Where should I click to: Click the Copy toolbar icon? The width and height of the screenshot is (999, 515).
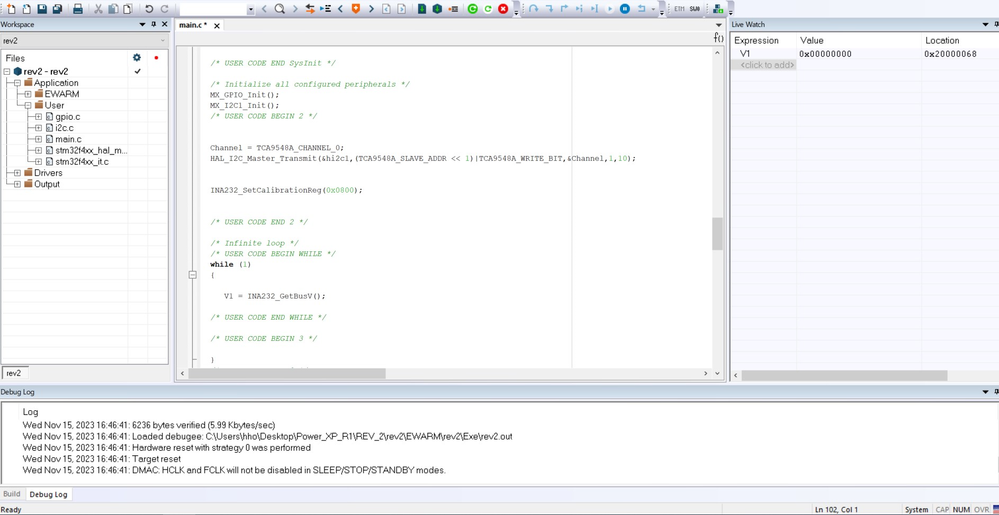(x=113, y=9)
